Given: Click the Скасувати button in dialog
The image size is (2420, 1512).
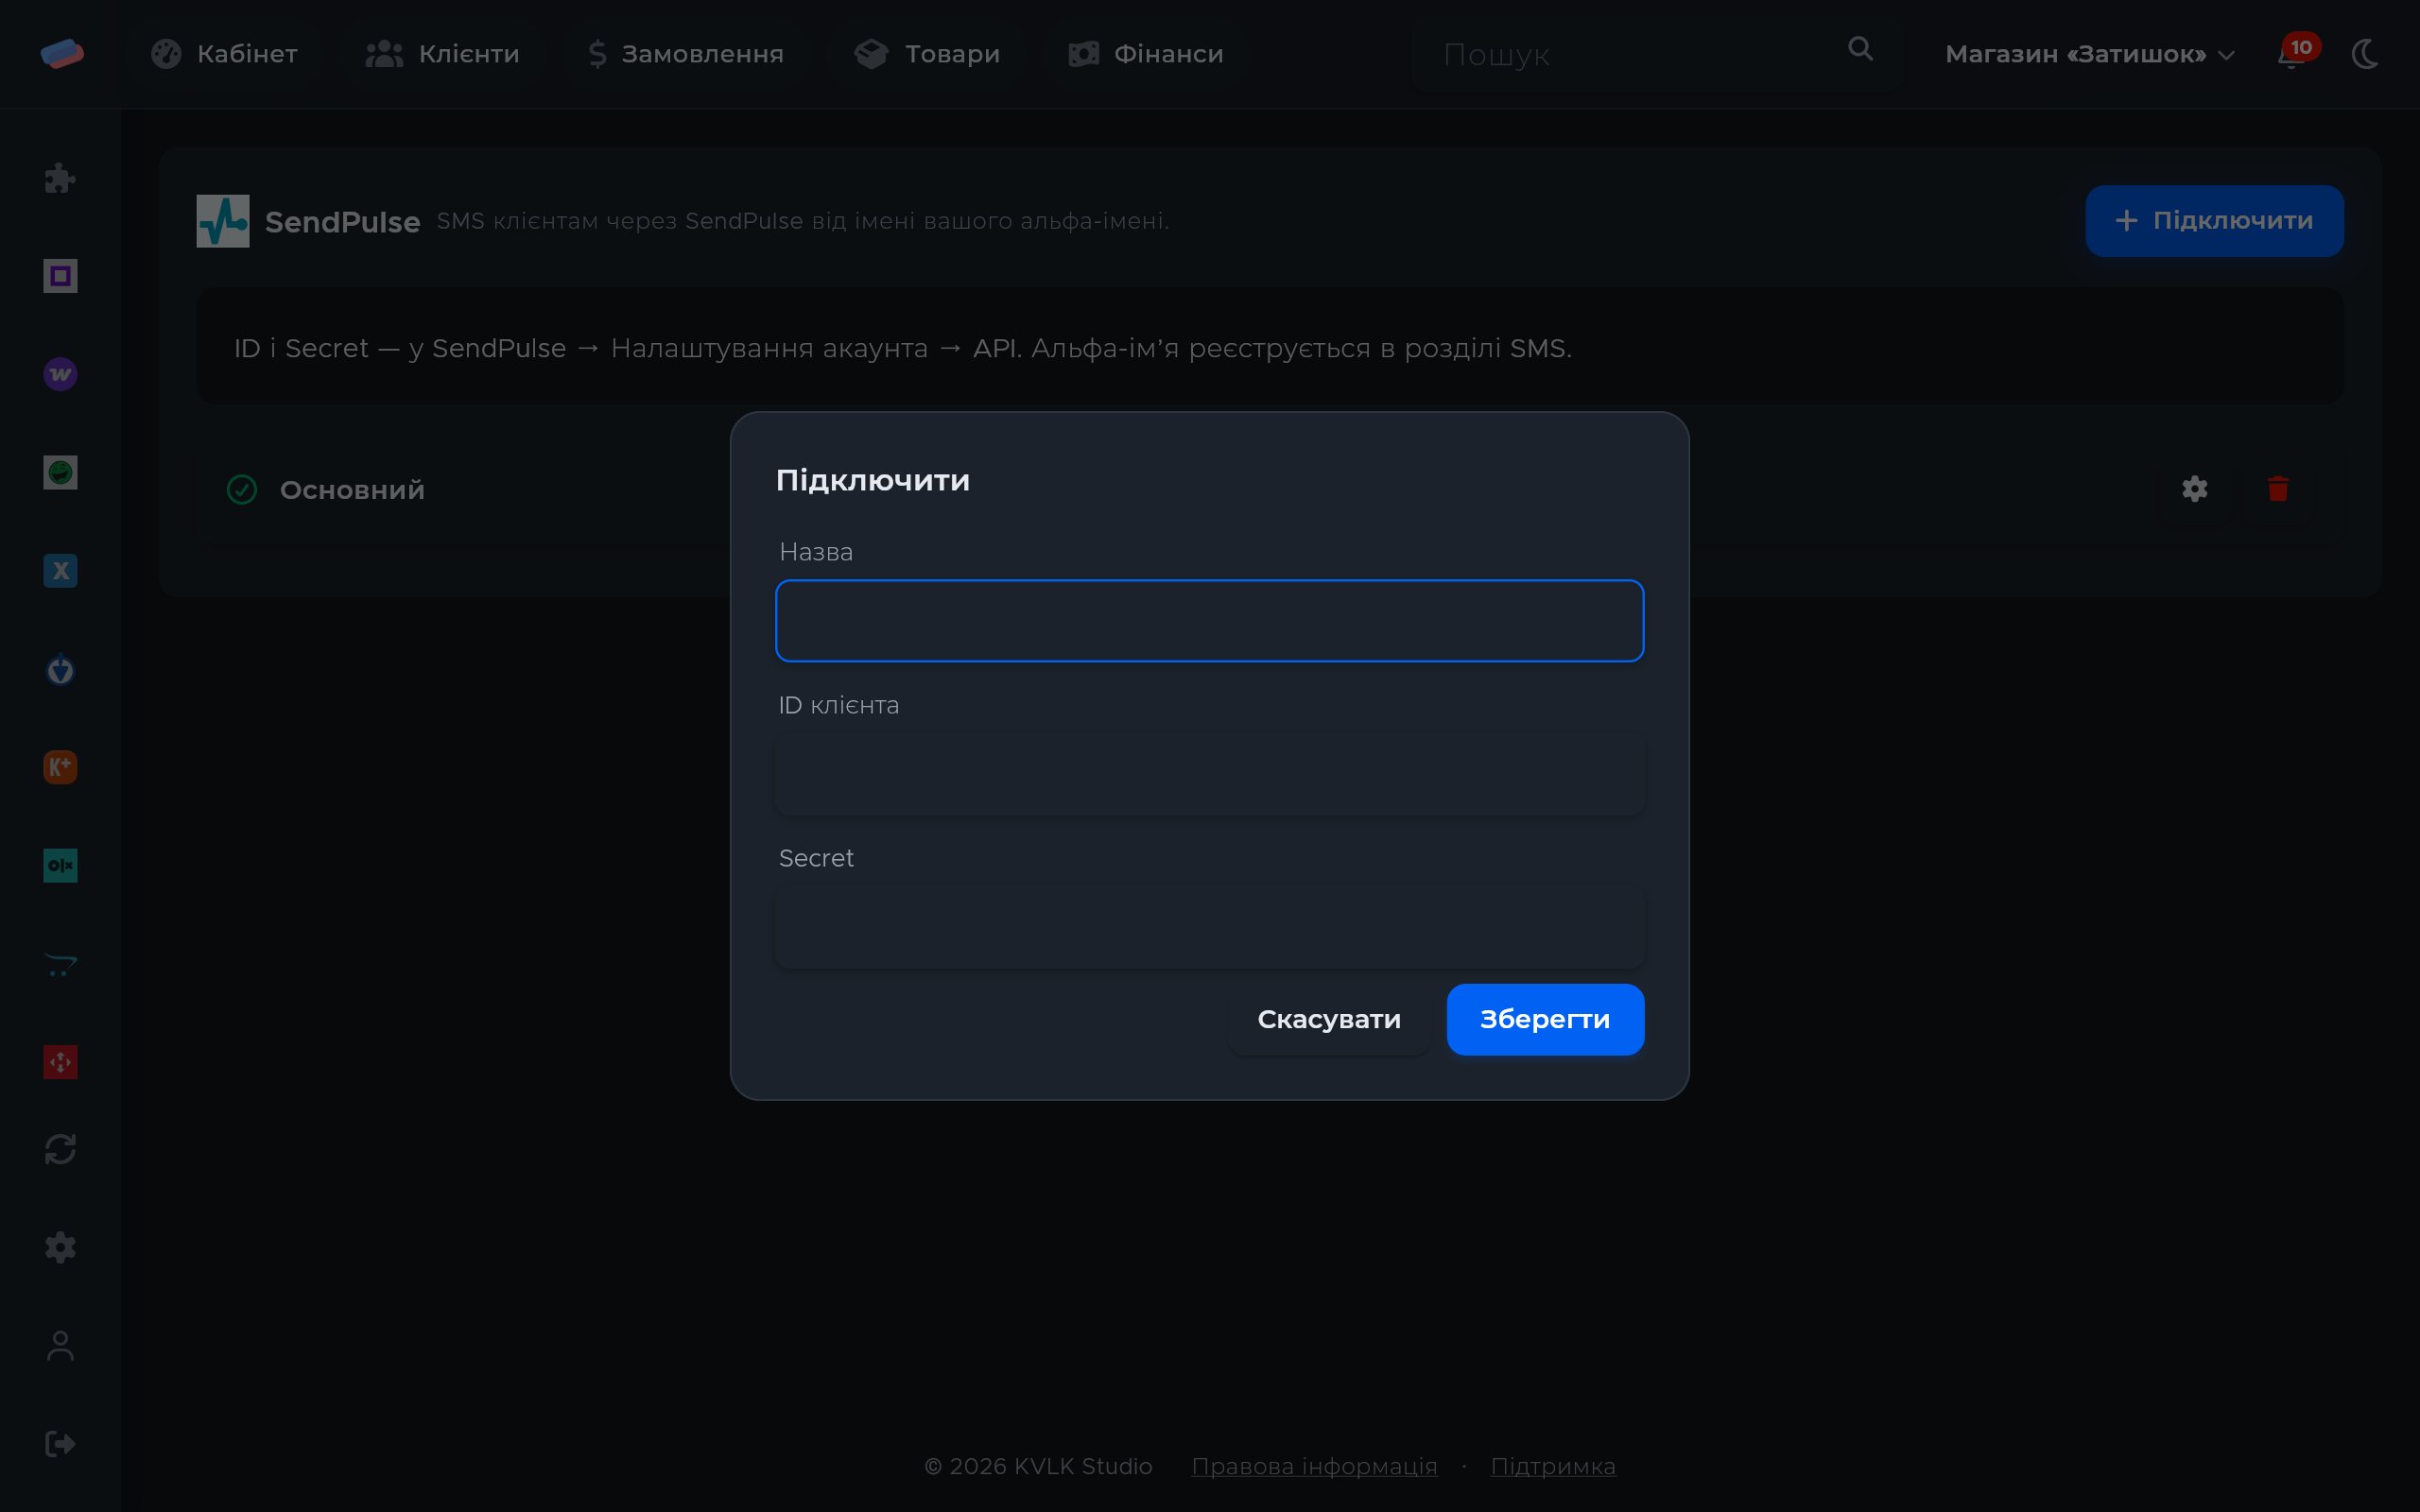Looking at the screenshot, I should coord(1329,1019).
